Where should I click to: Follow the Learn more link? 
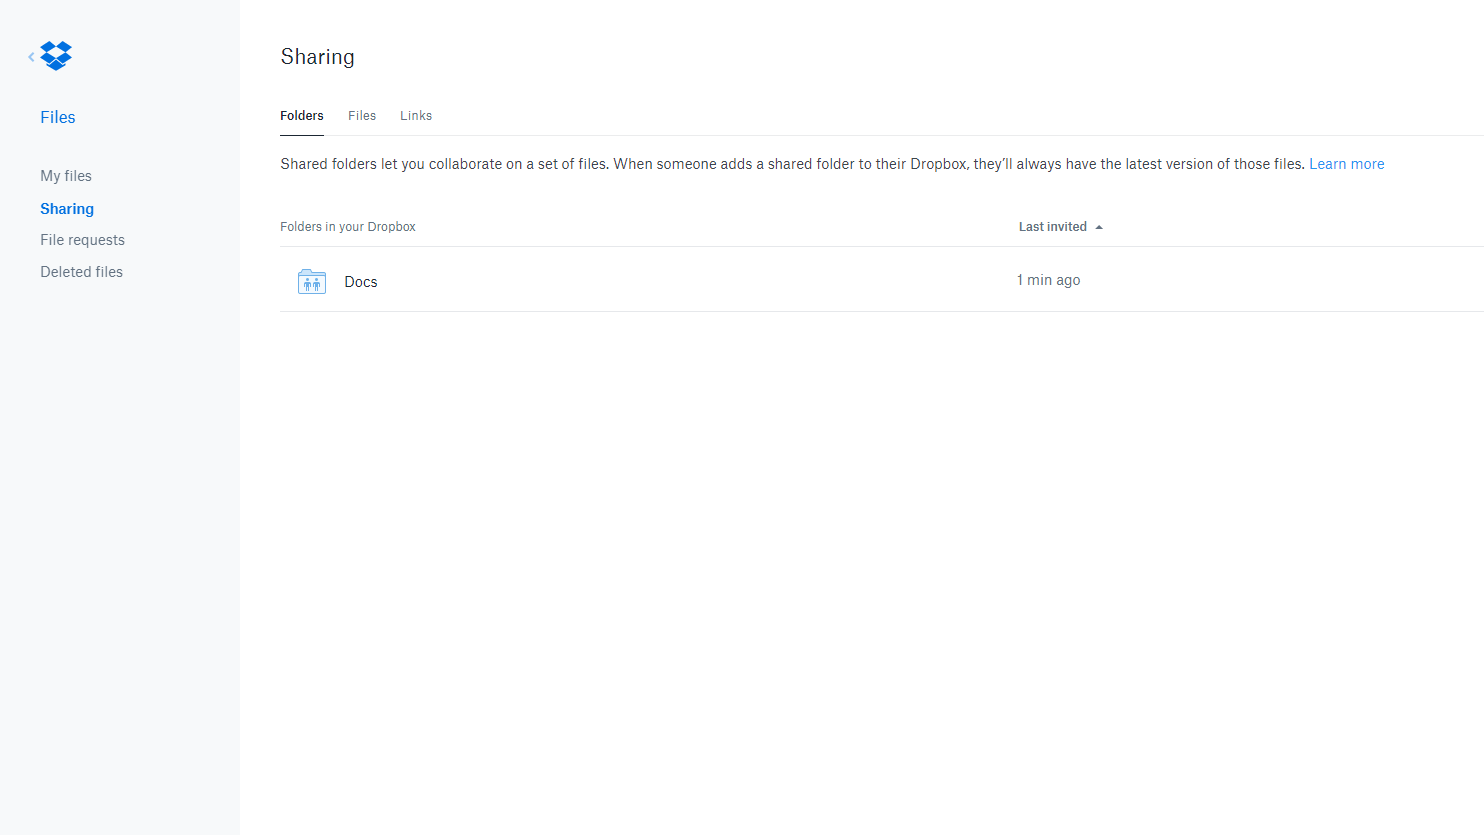(1346, 164)
